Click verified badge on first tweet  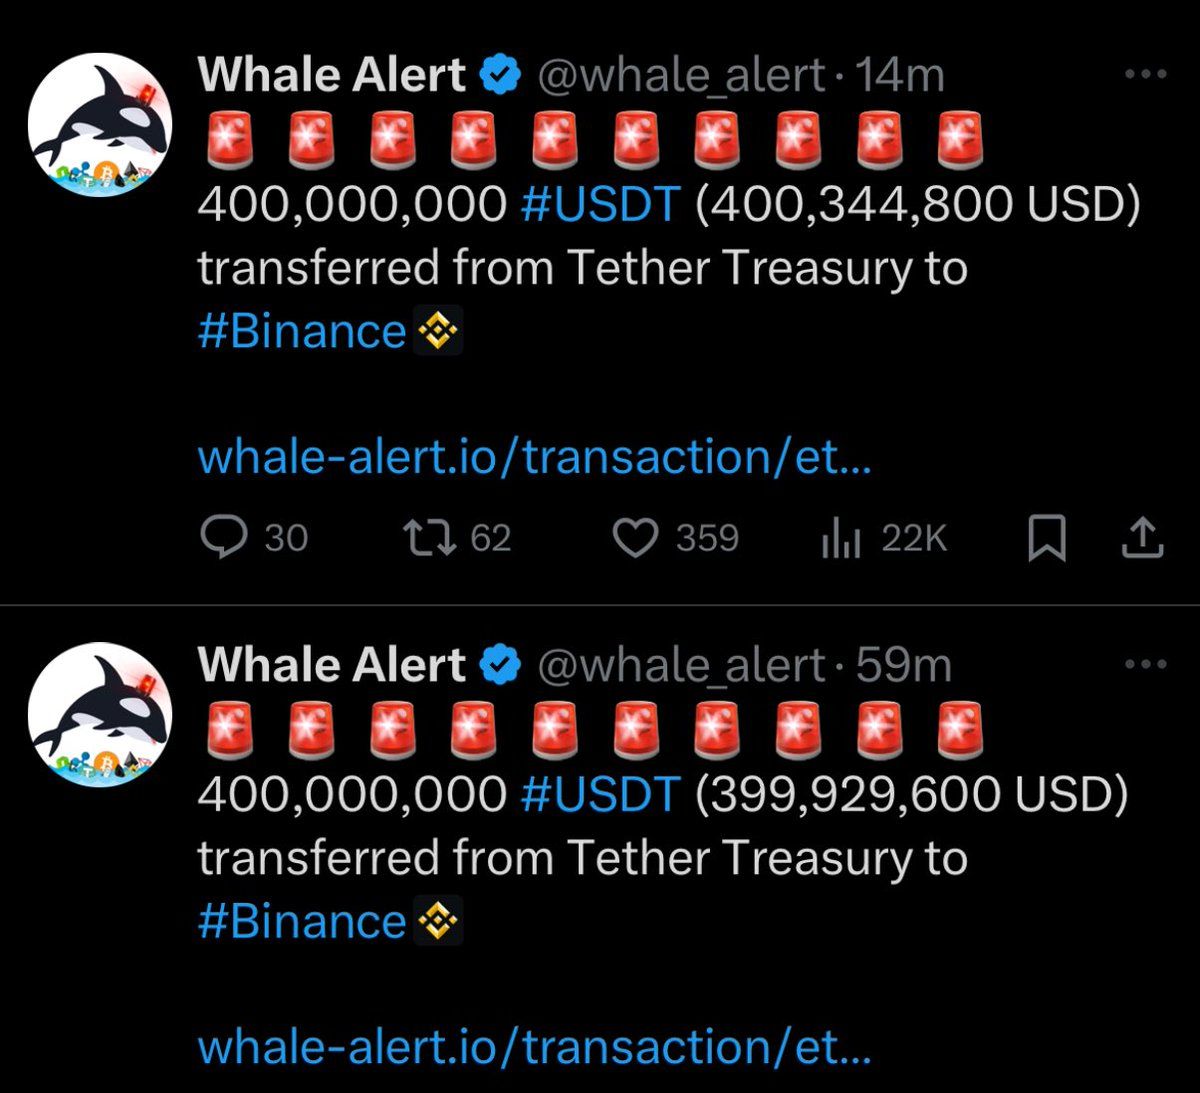click(501, 75)
